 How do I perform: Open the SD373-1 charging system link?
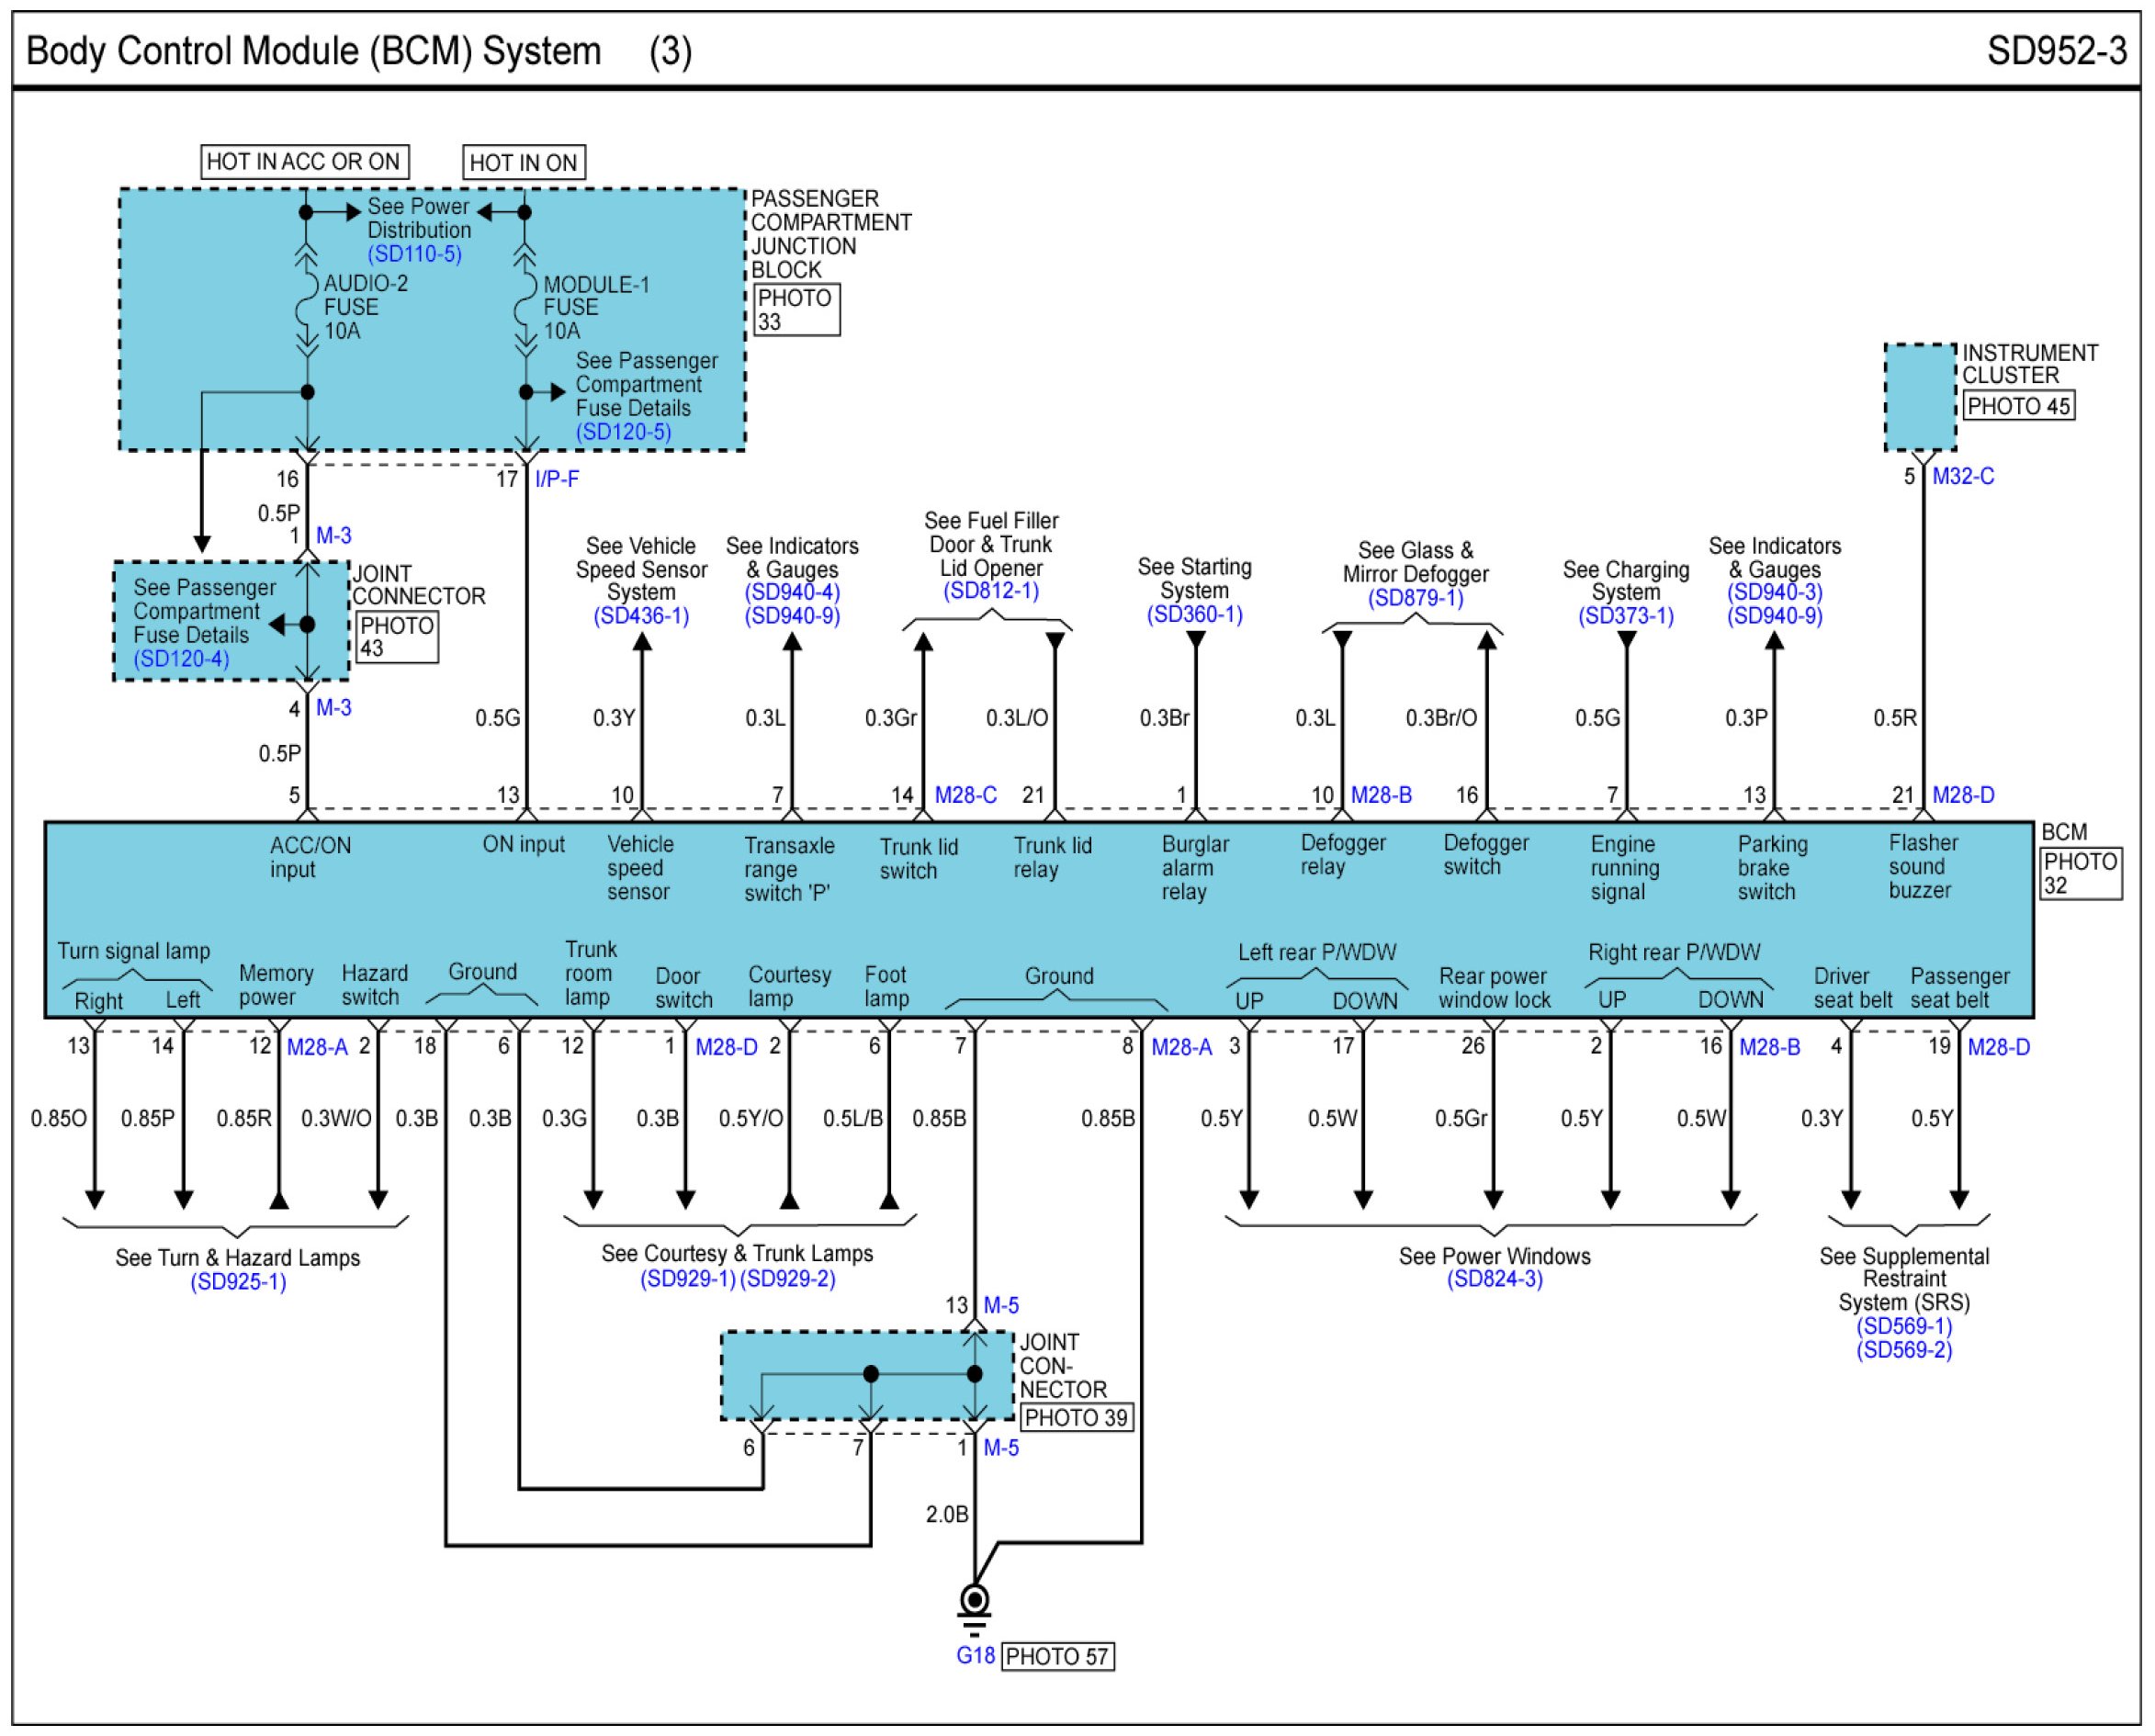1625,616
